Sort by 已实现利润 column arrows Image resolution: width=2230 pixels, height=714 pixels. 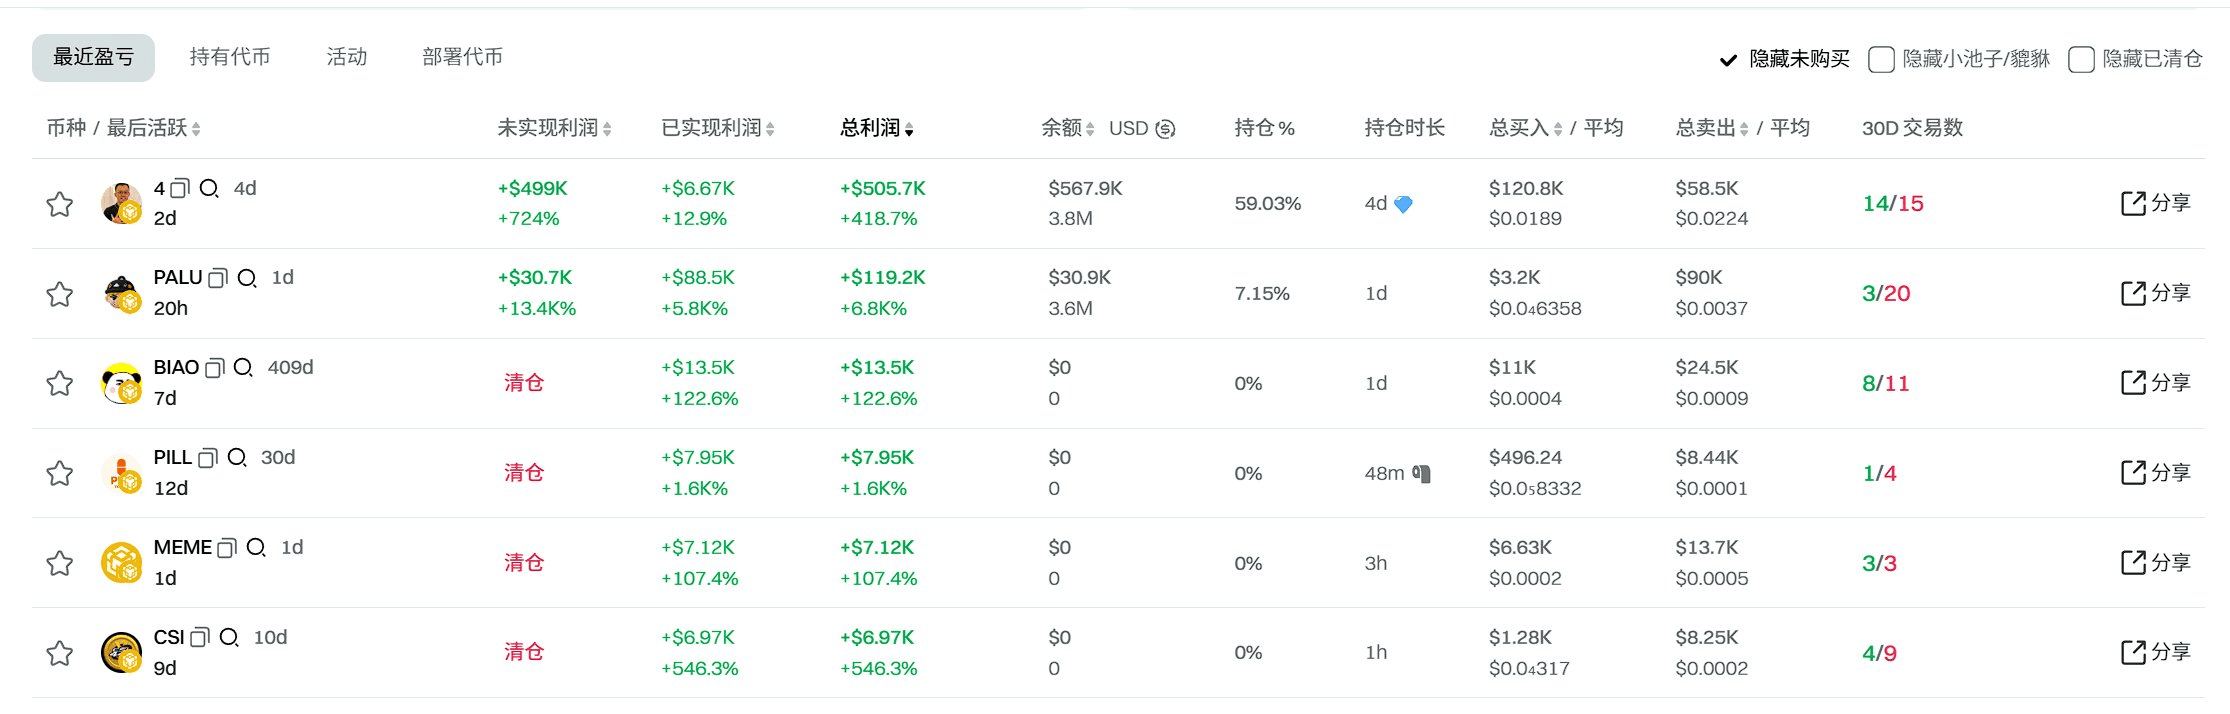(770, 129)
